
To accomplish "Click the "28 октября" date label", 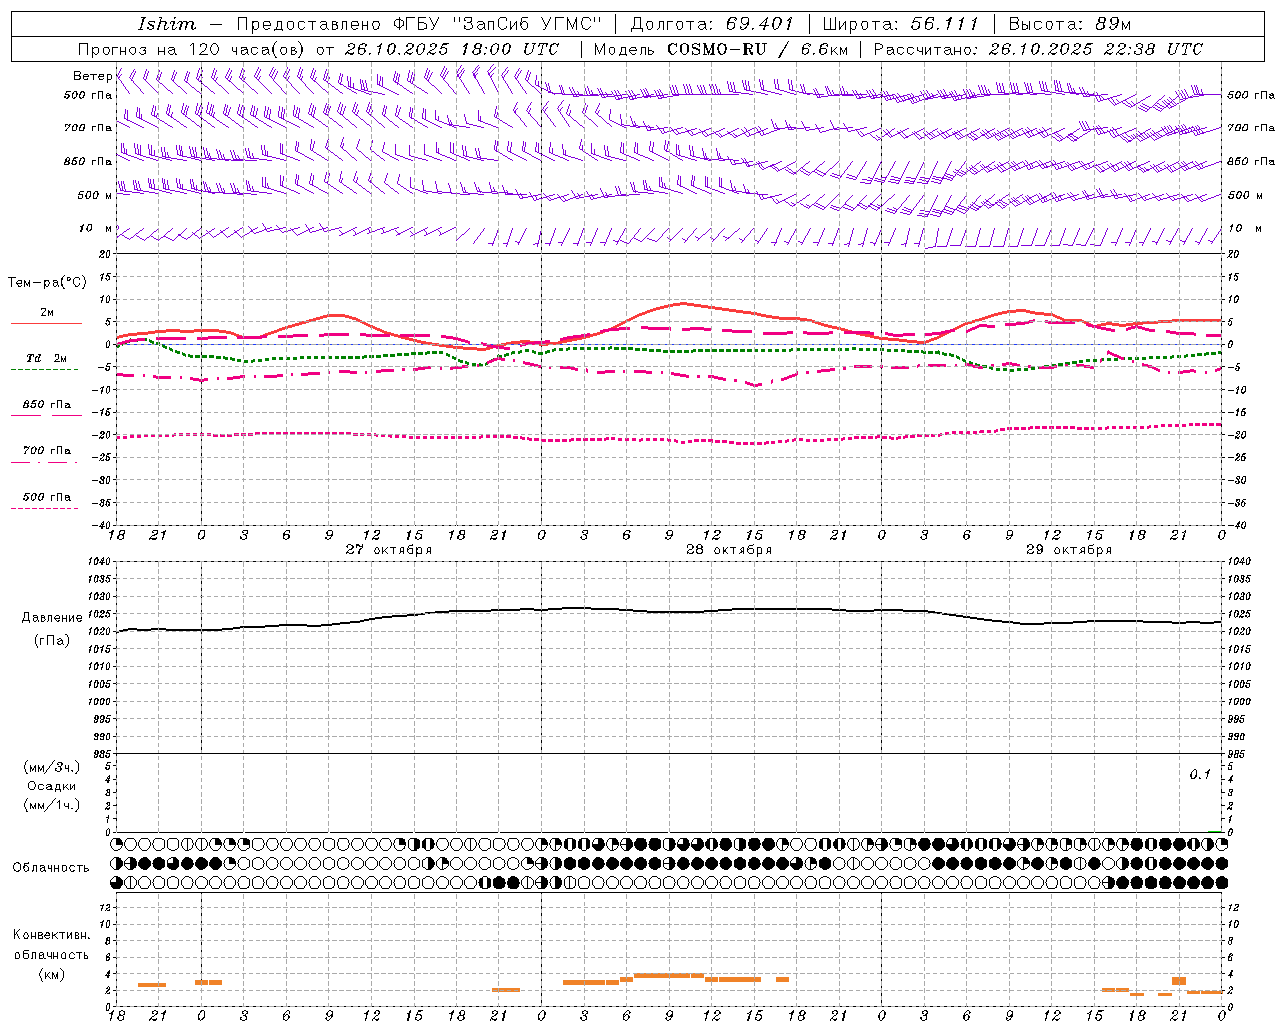I will click(728, 550).
